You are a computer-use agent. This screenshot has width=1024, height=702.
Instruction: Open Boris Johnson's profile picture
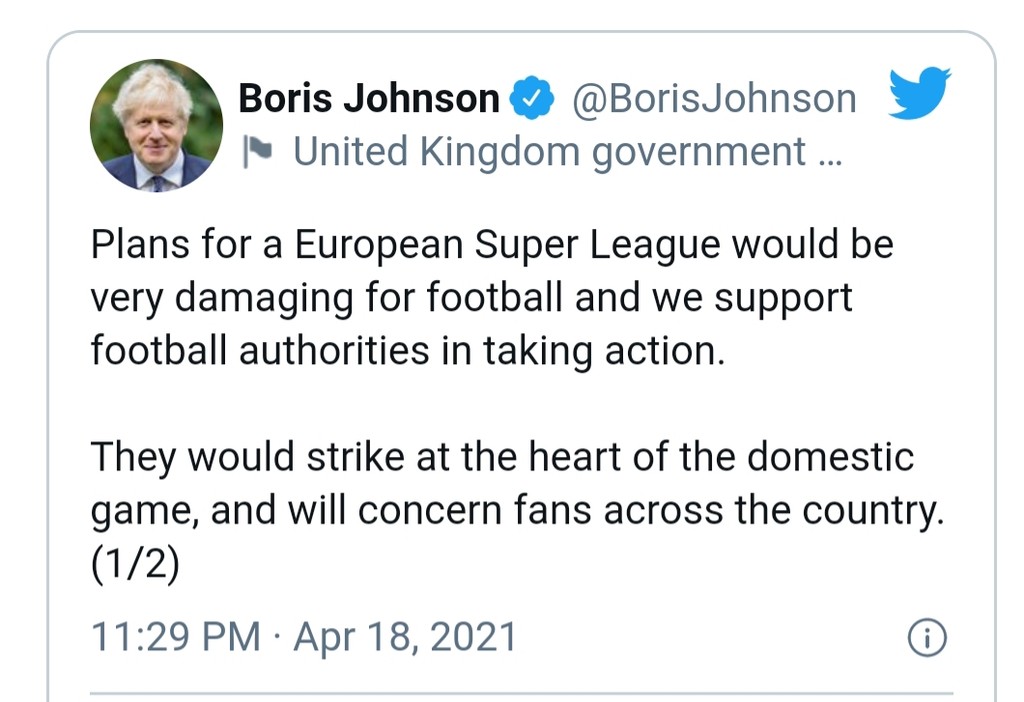click(x=156, y=125)
